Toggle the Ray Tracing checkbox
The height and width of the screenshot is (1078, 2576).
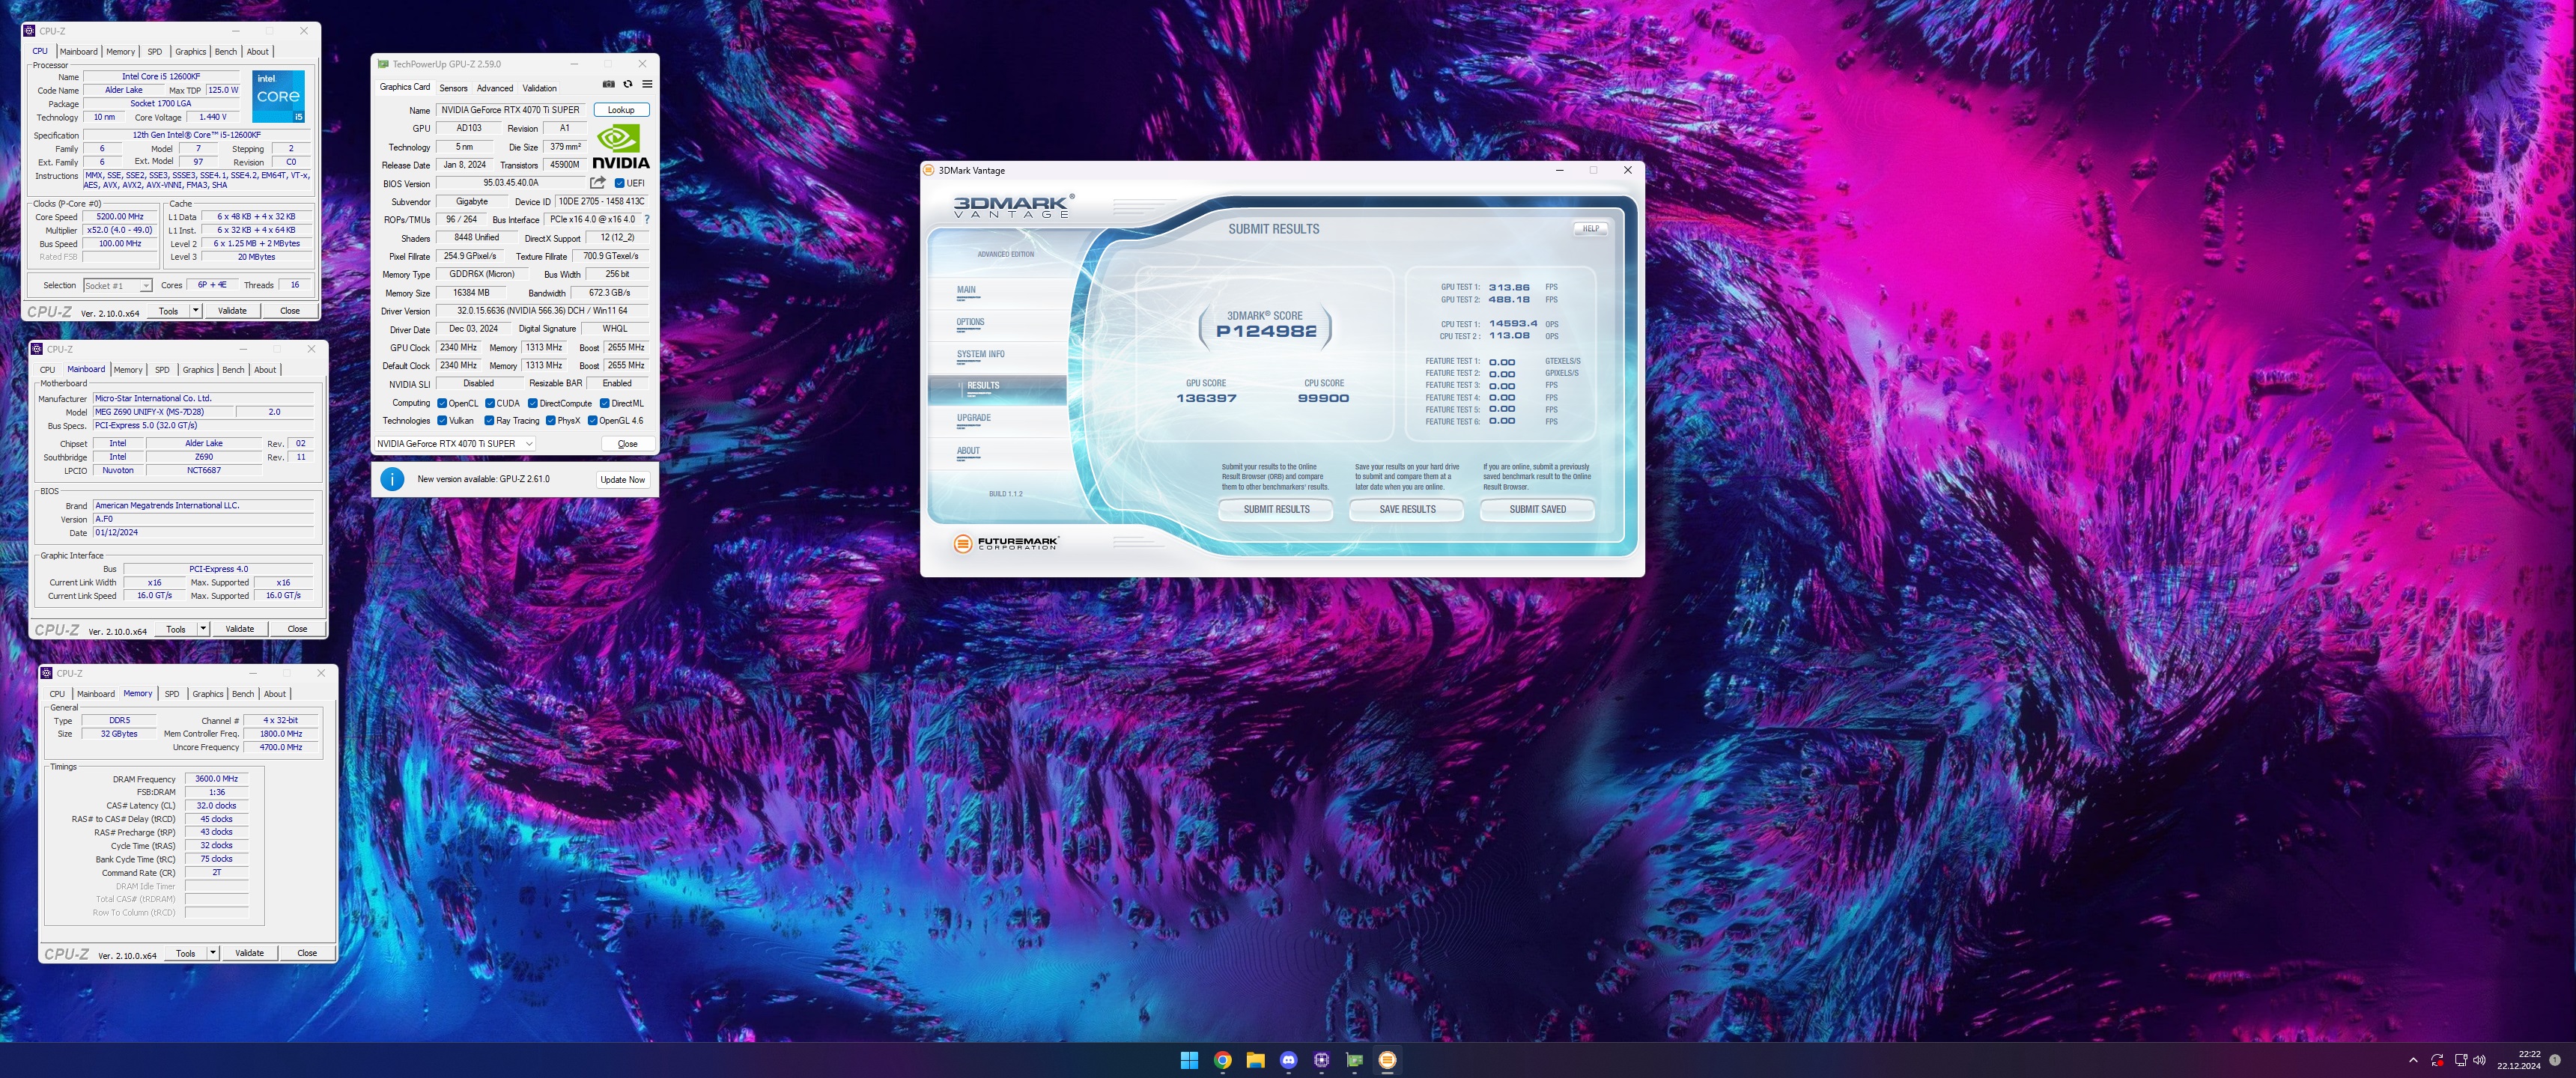490,420
